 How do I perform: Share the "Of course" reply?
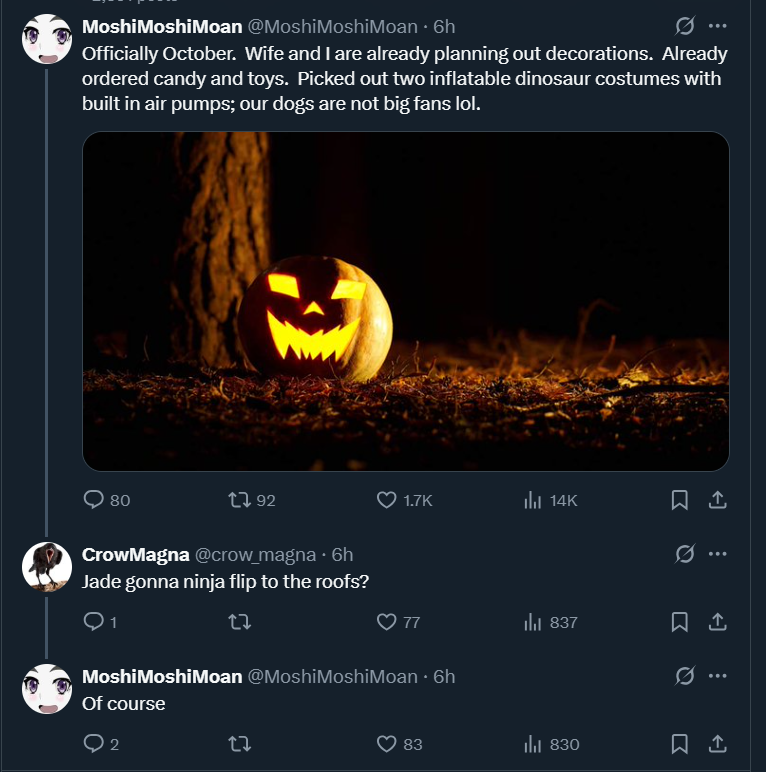pyautogui.click(x=717, y=744)
